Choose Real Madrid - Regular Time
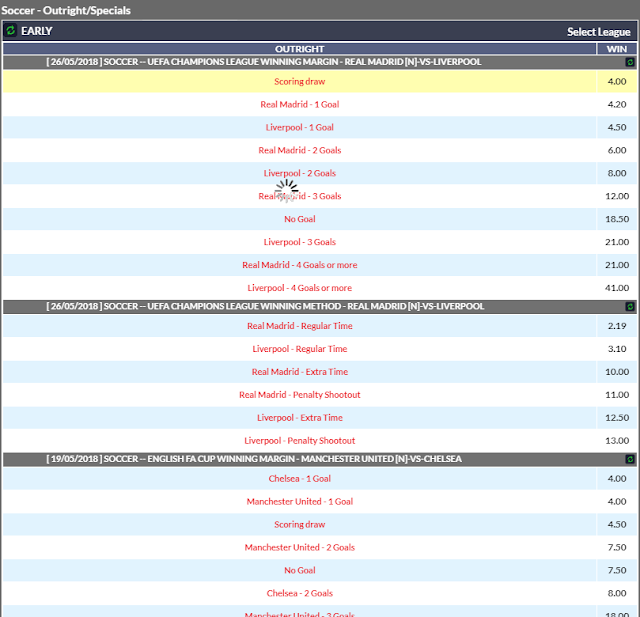The width and height of the screenshot is (640, 617). point(300,326)
